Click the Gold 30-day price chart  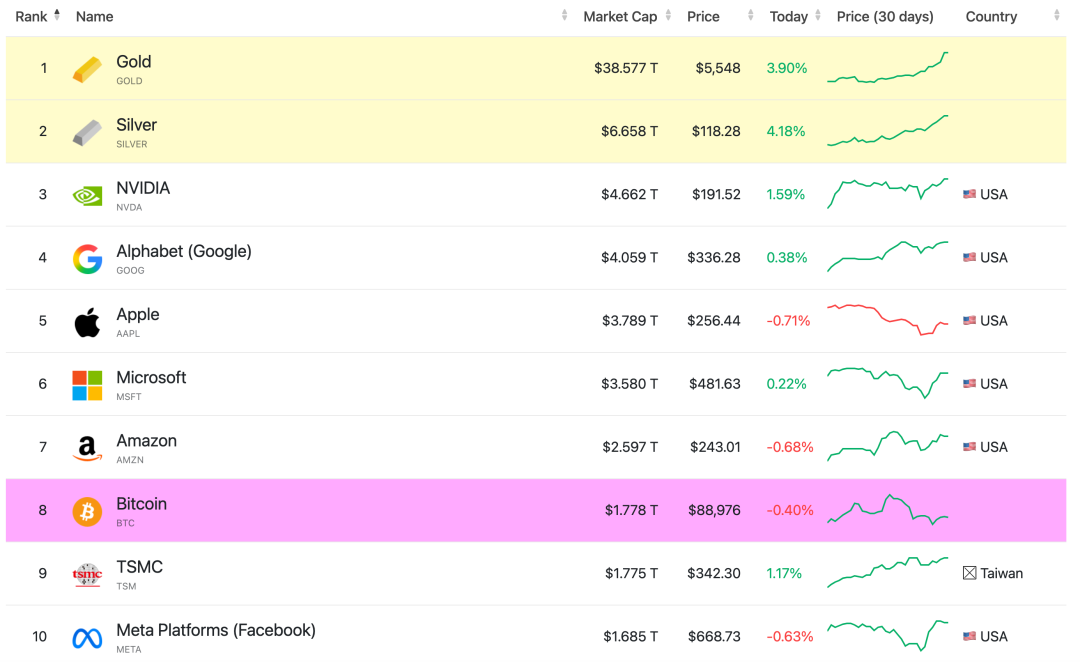(888, 68)
